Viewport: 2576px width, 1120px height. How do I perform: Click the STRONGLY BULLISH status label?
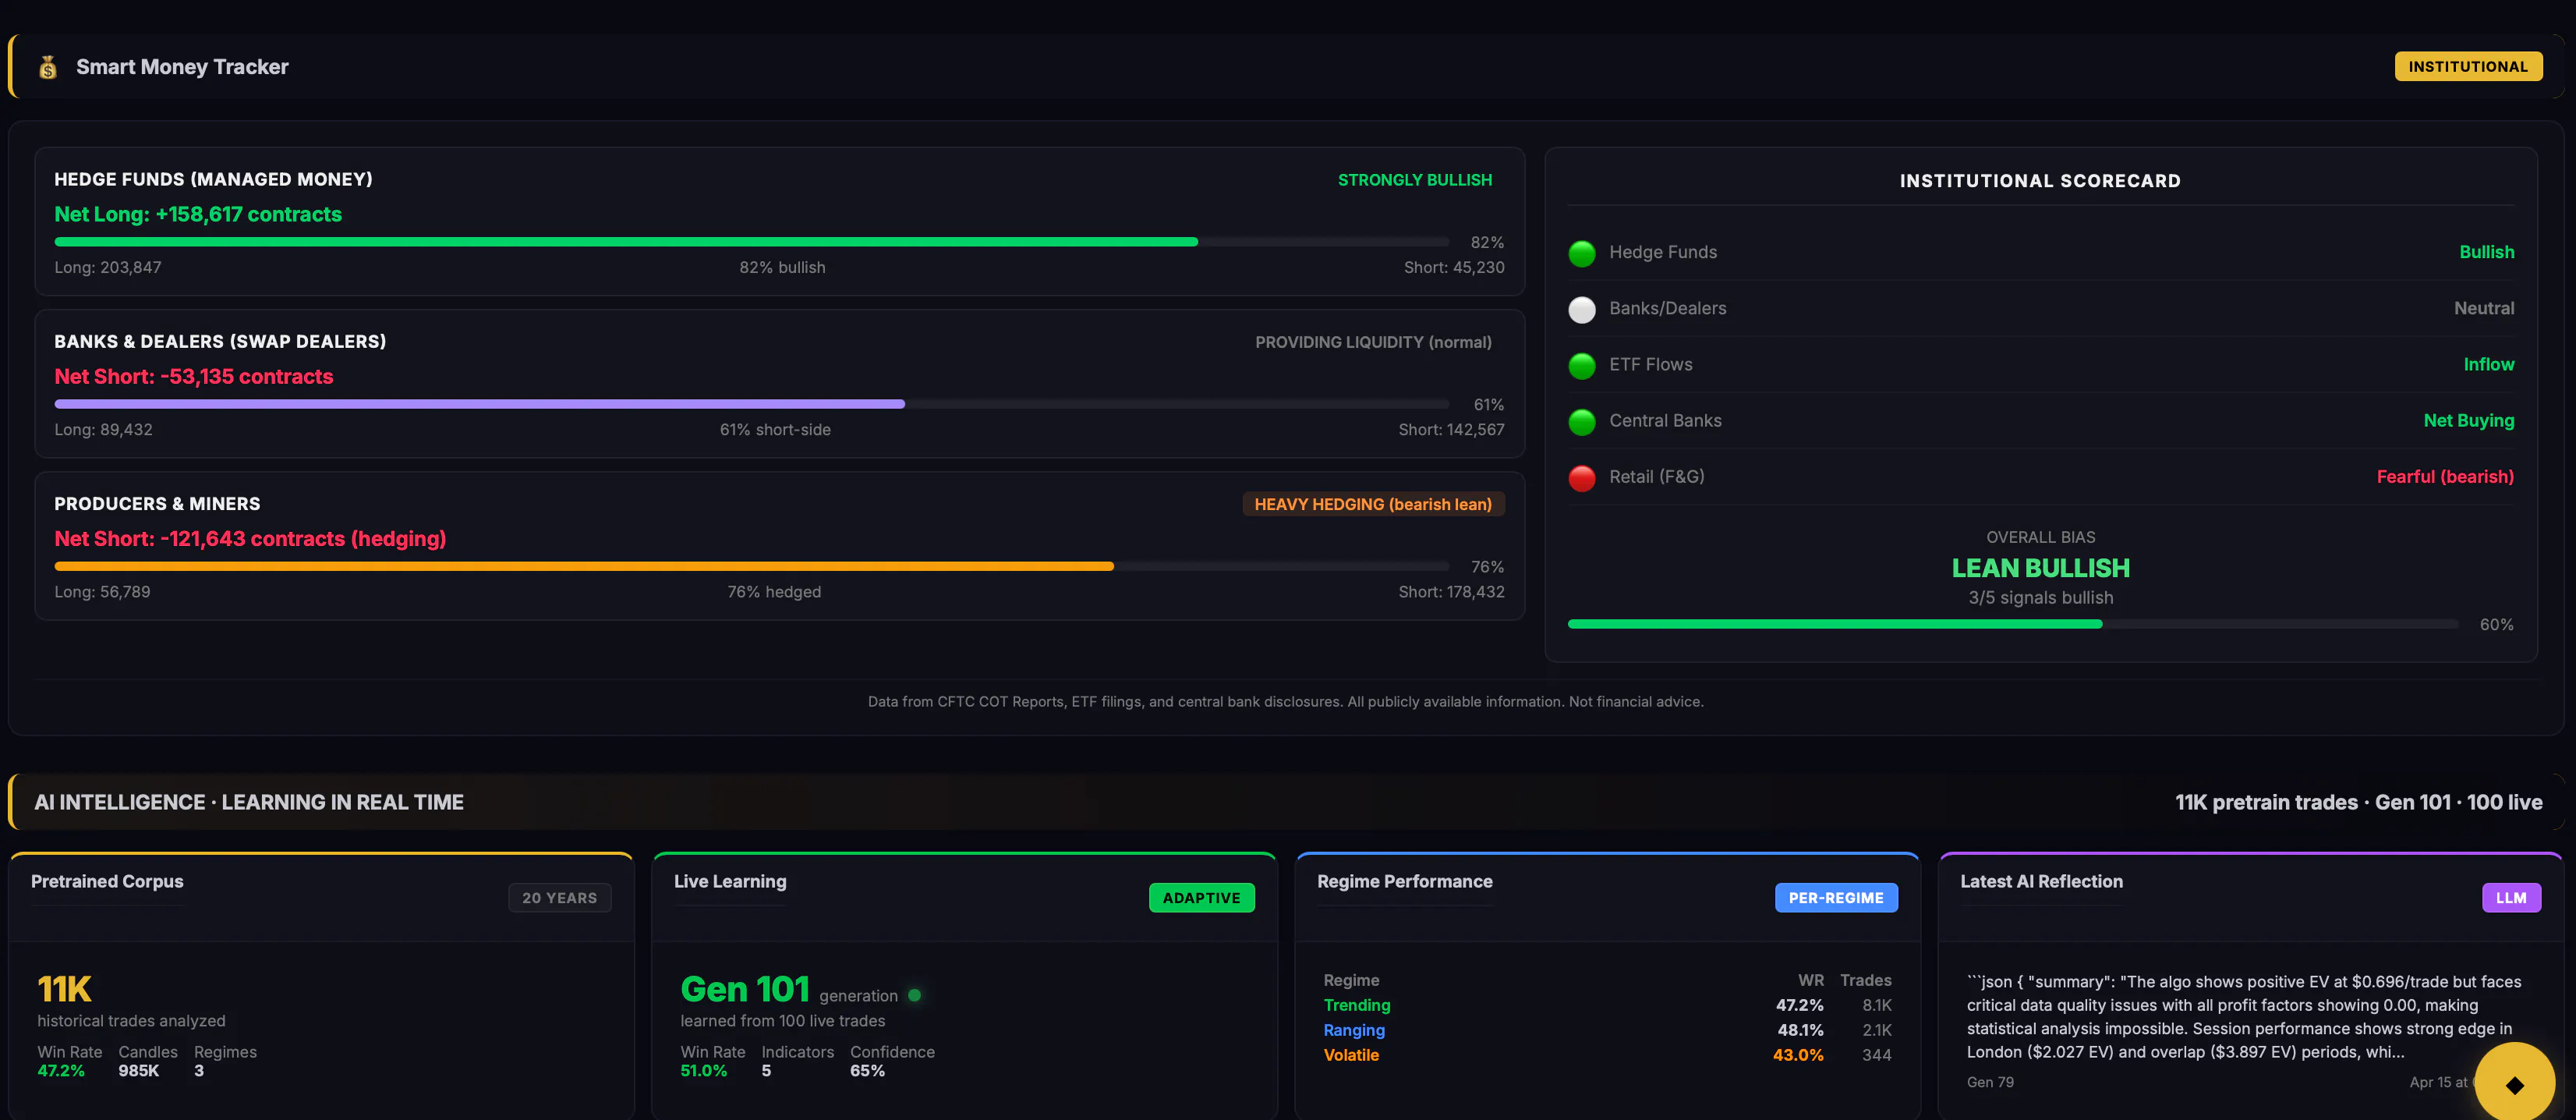point(1415,180)
